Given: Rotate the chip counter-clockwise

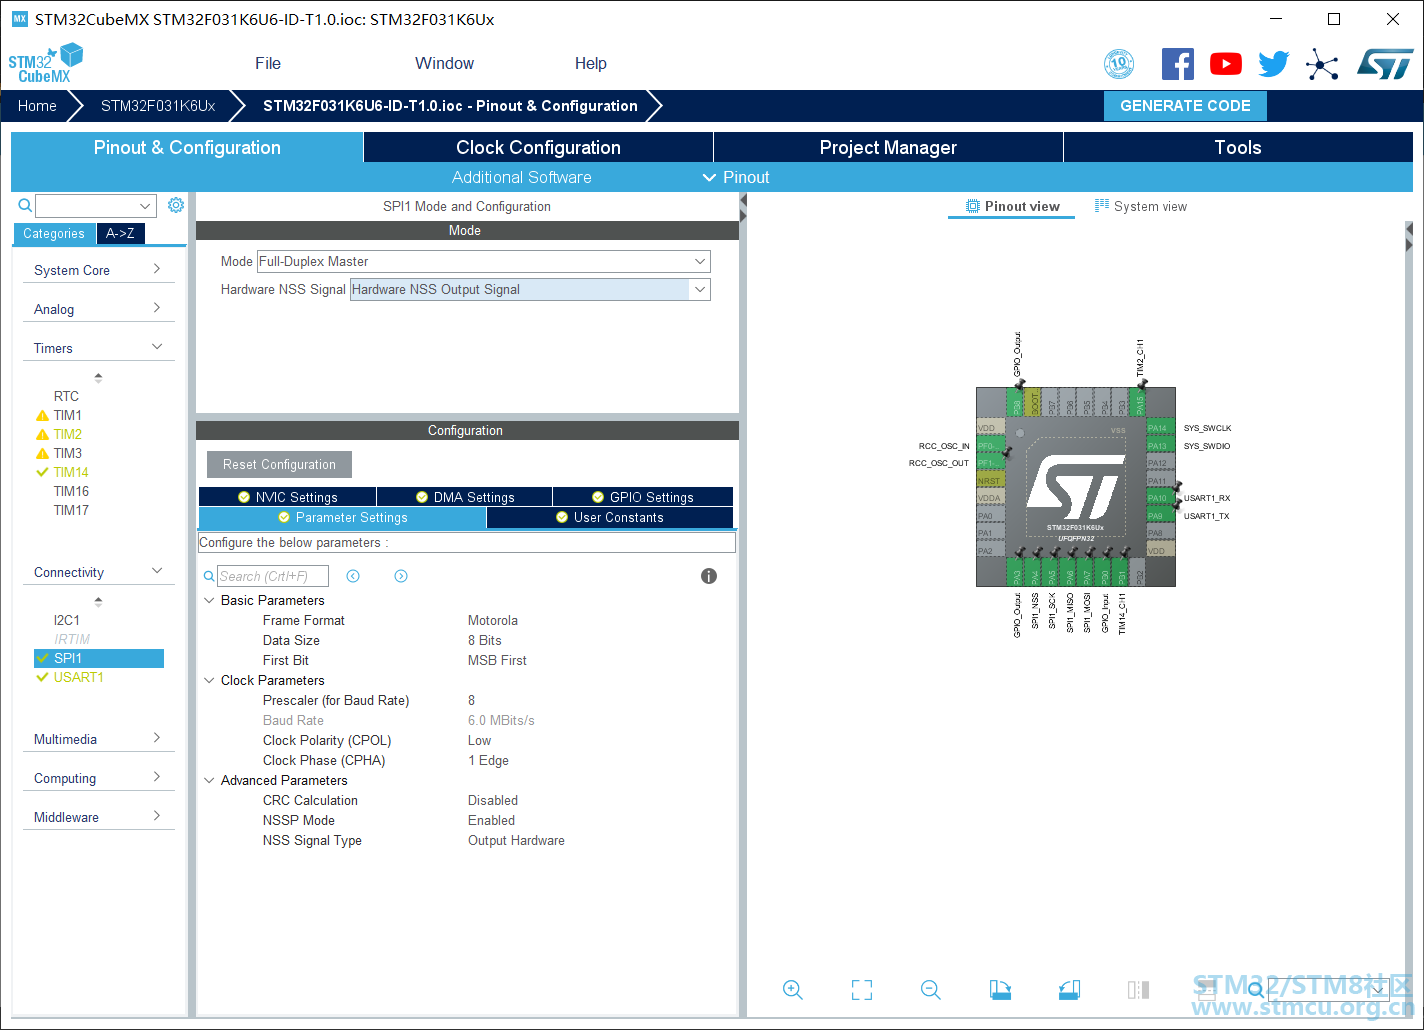Looking at the screenshot, I should tap(1069, 990).
